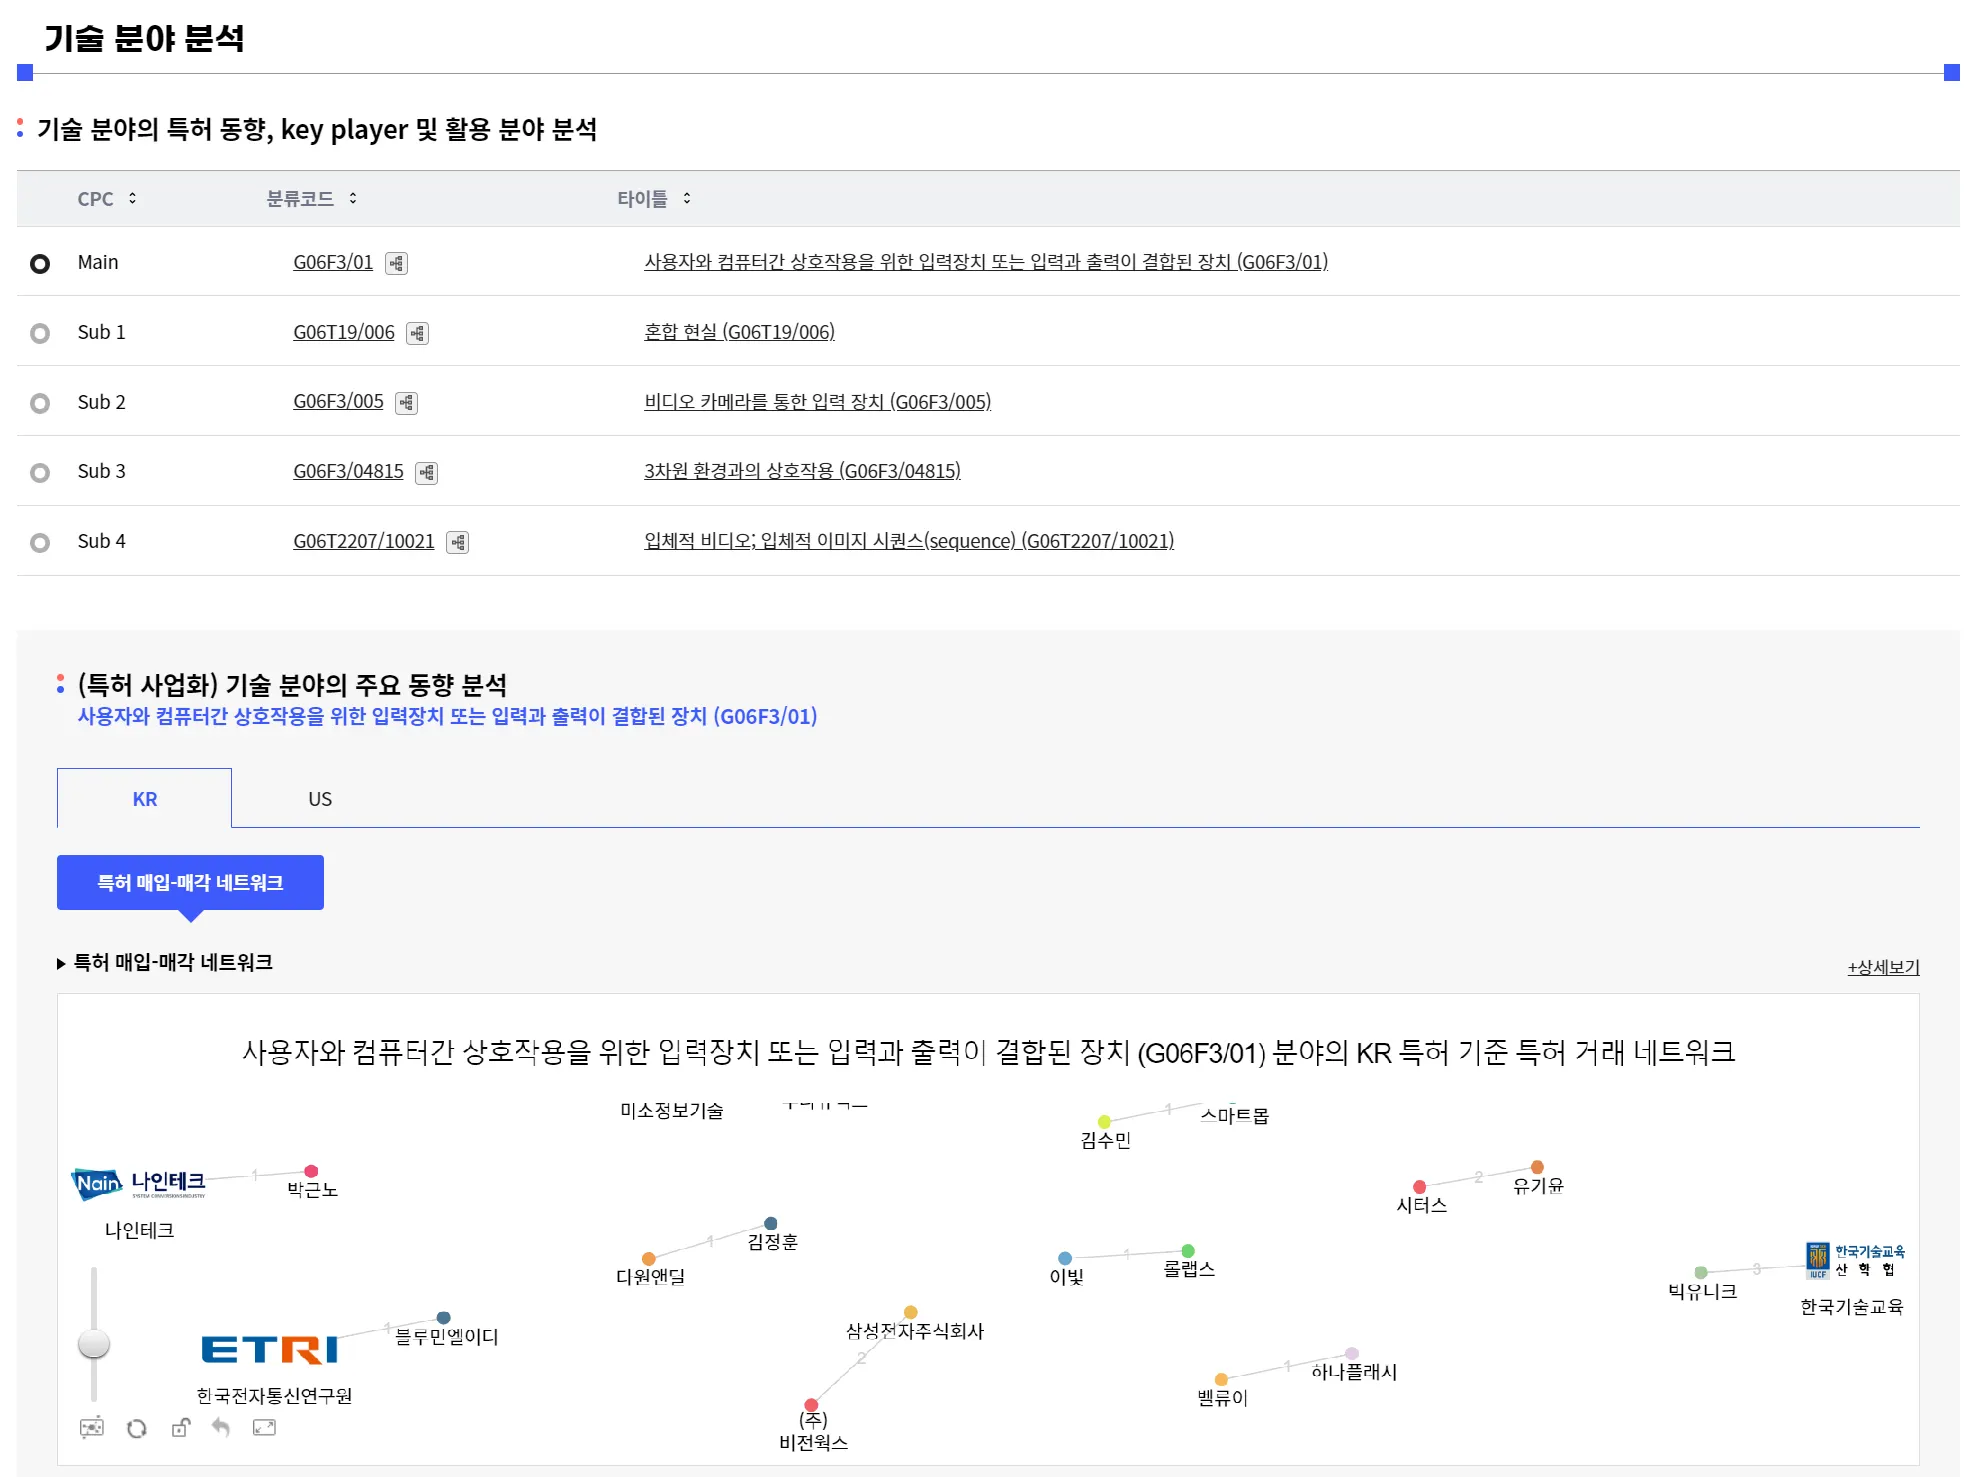Sort by 분류코드 column arrows
This screenshot has width=1981, height=1477.
click(x=353, y=198)
